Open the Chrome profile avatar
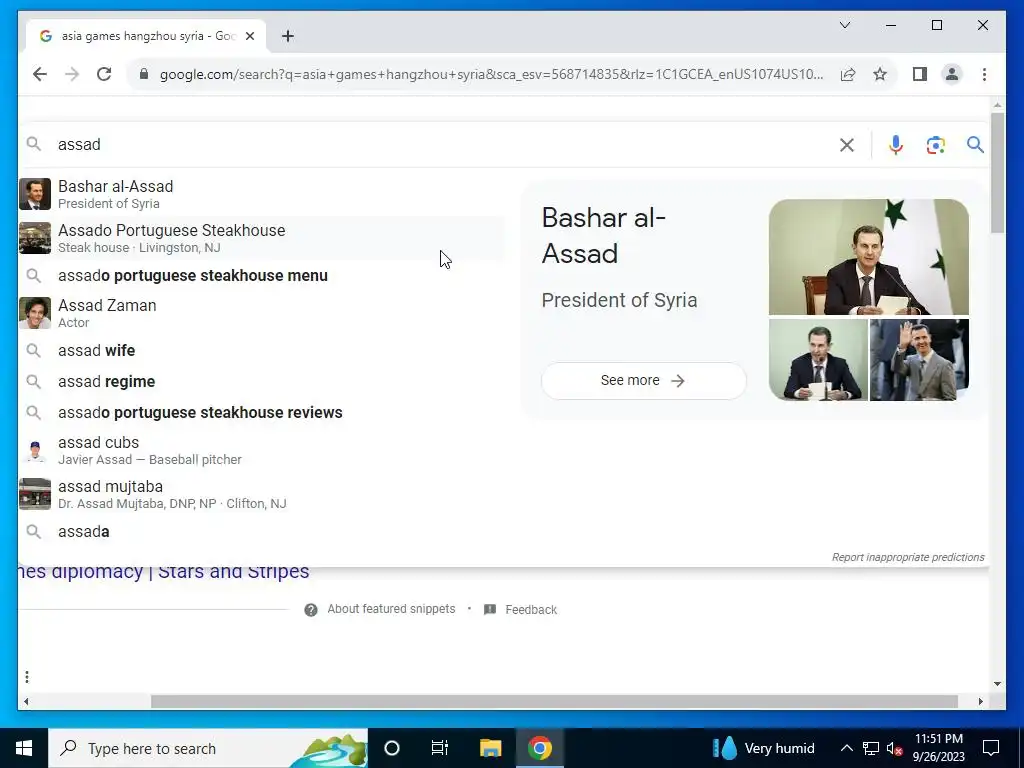Image resolution: width=1024 pixels, height=768 pixels. [x=952, y=74]
